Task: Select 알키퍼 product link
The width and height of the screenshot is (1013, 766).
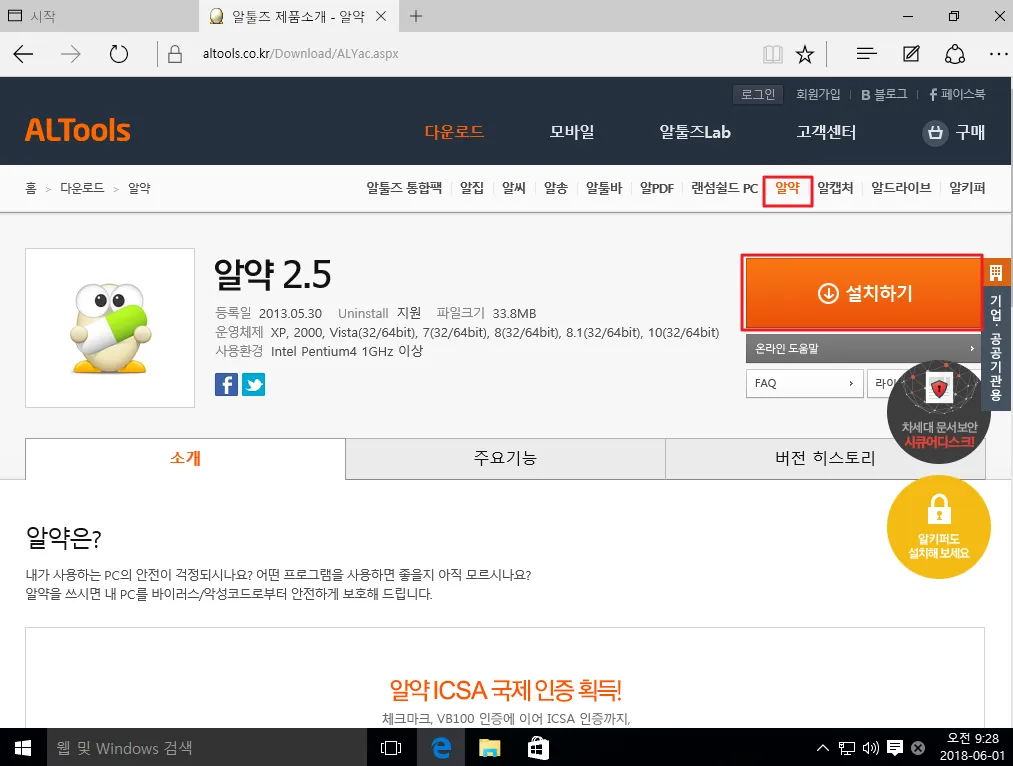Action: pyautogui.click(x=967, y=188)
